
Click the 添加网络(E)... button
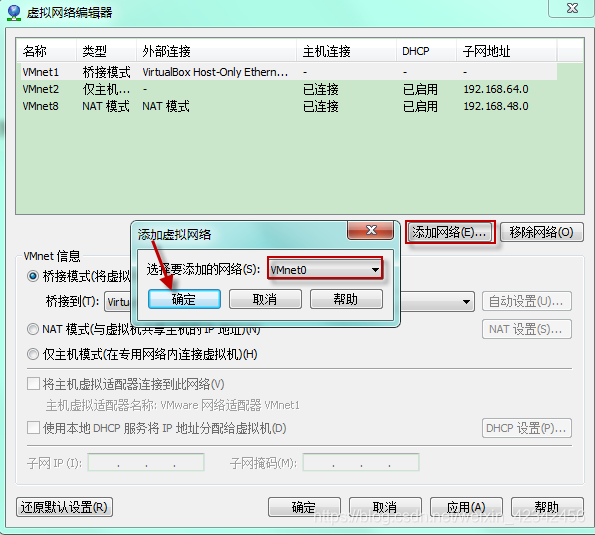point(450,232)
